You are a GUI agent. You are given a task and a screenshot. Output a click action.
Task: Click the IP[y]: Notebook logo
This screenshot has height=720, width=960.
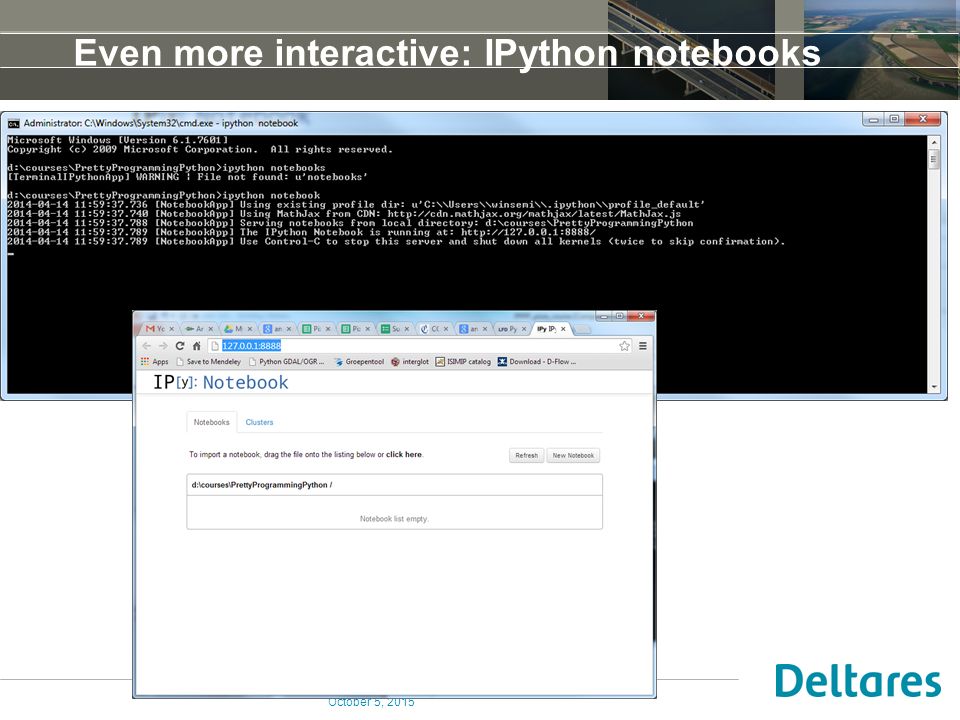pyautogui.click(x=220, y=383)
